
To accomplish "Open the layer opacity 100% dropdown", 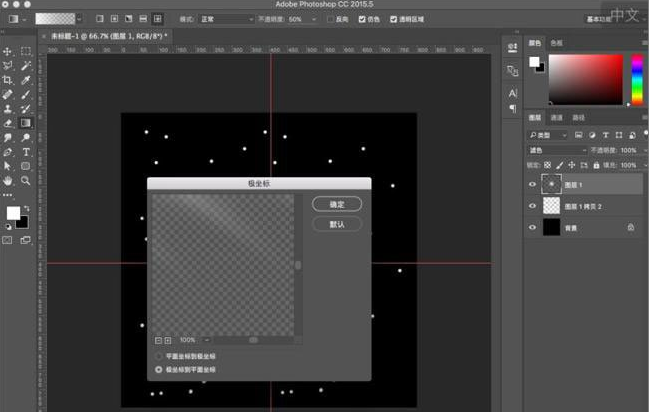I will pyautogui.click(x=645, y=150).
